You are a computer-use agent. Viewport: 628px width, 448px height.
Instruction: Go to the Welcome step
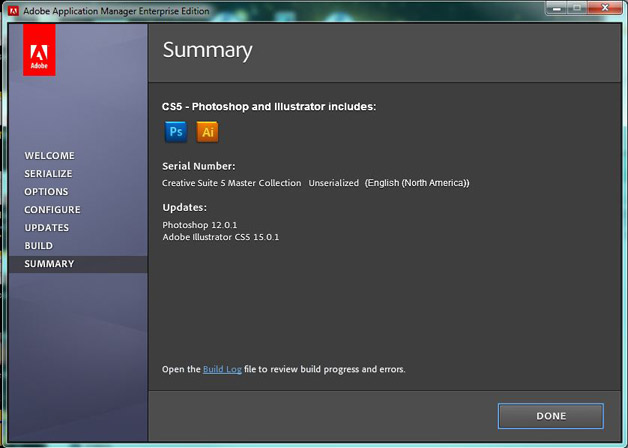(49, 156)
